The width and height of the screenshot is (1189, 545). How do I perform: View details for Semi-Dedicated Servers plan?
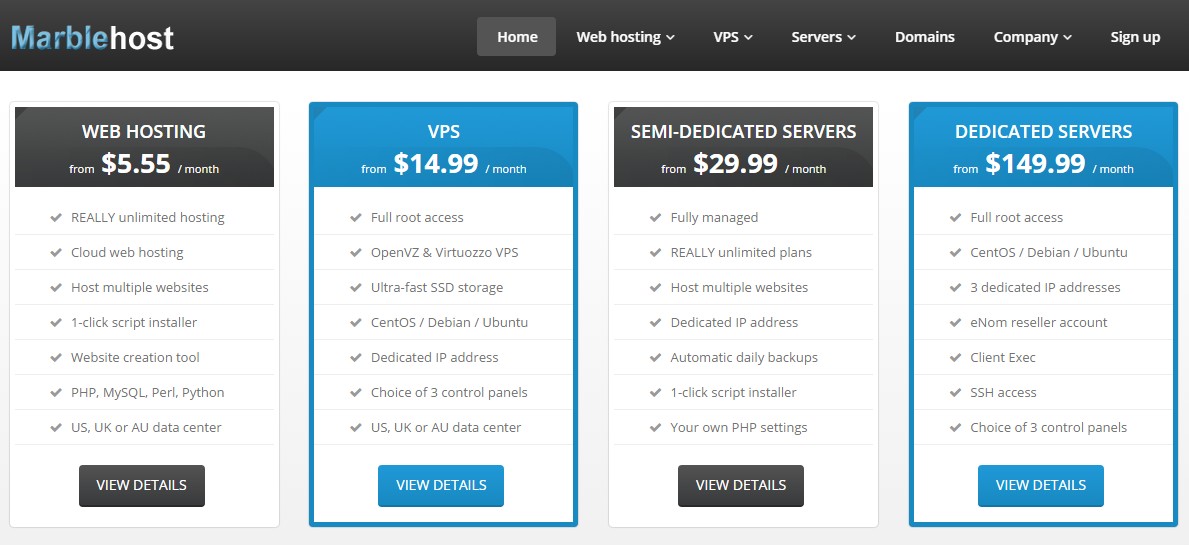(741, 485)
